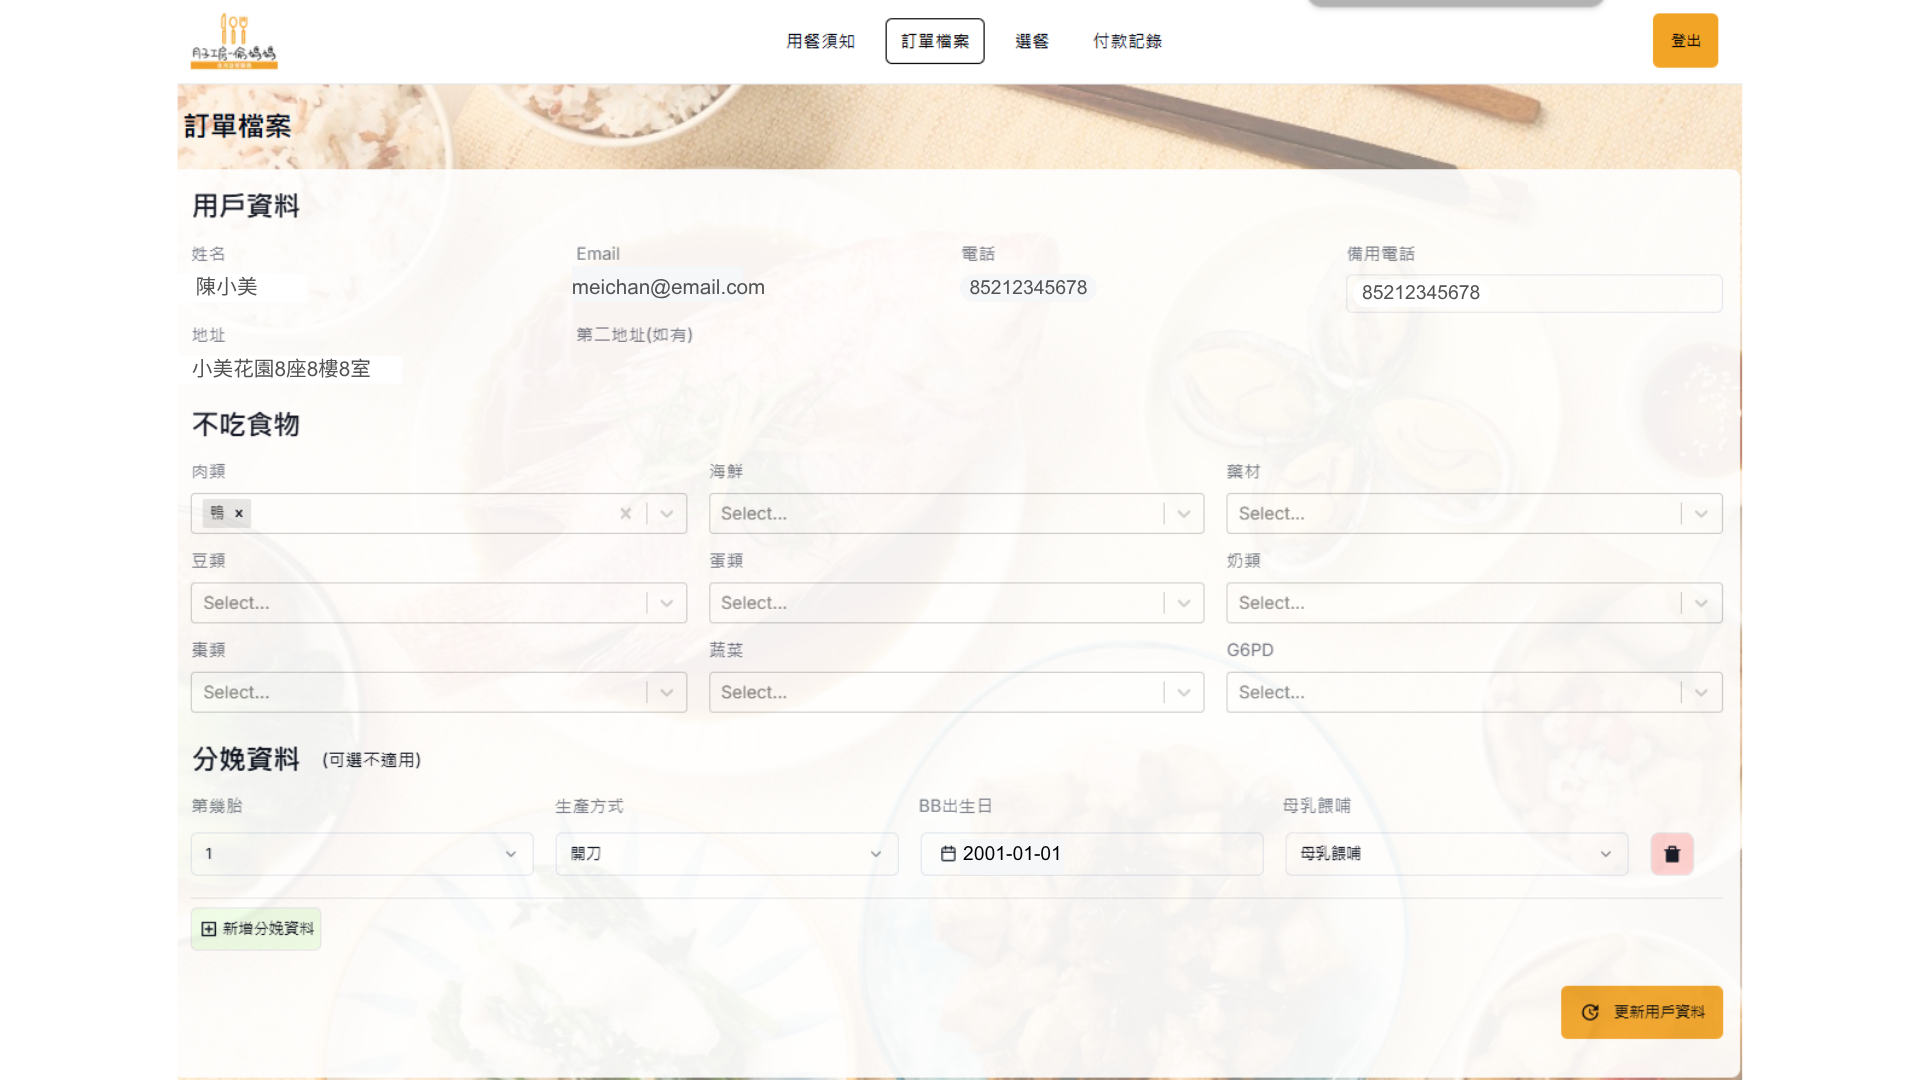1920x1080 pixels.
Task: Go to 用餐須知 menu item
Action: pyautogui.click(x=820, y=41)
